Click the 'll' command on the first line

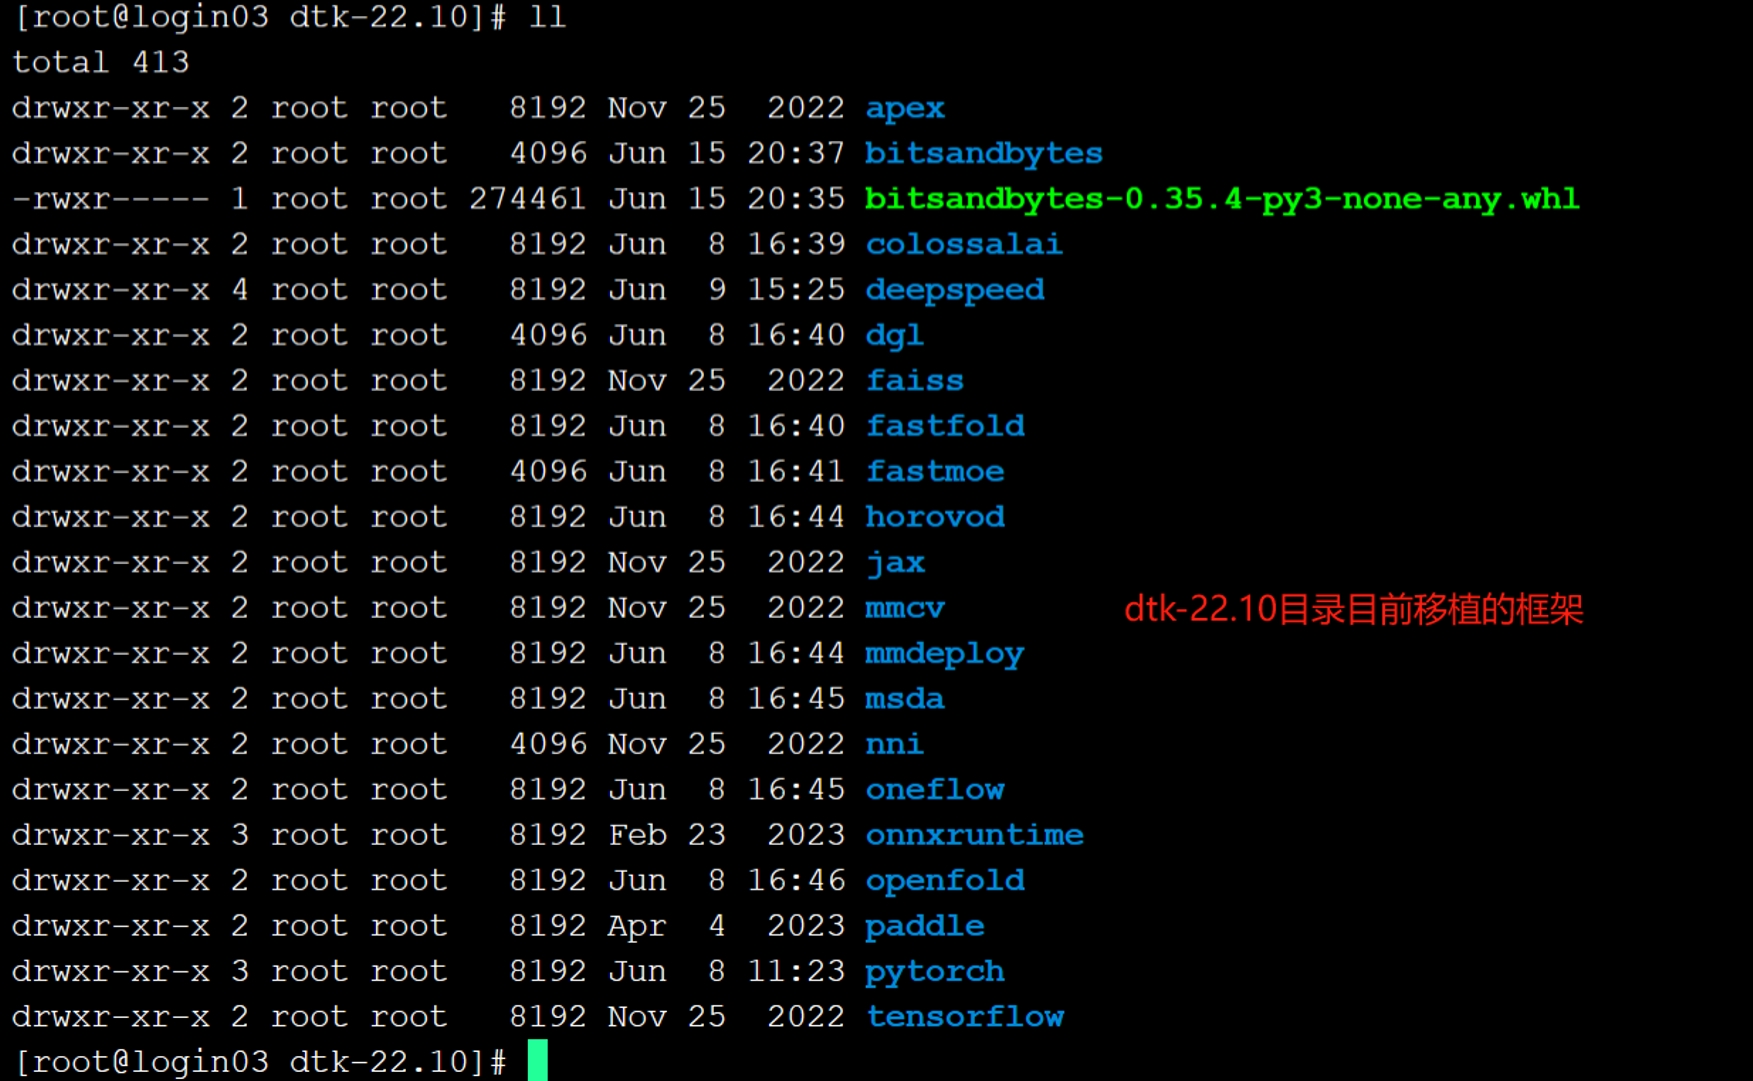(547, 17)
